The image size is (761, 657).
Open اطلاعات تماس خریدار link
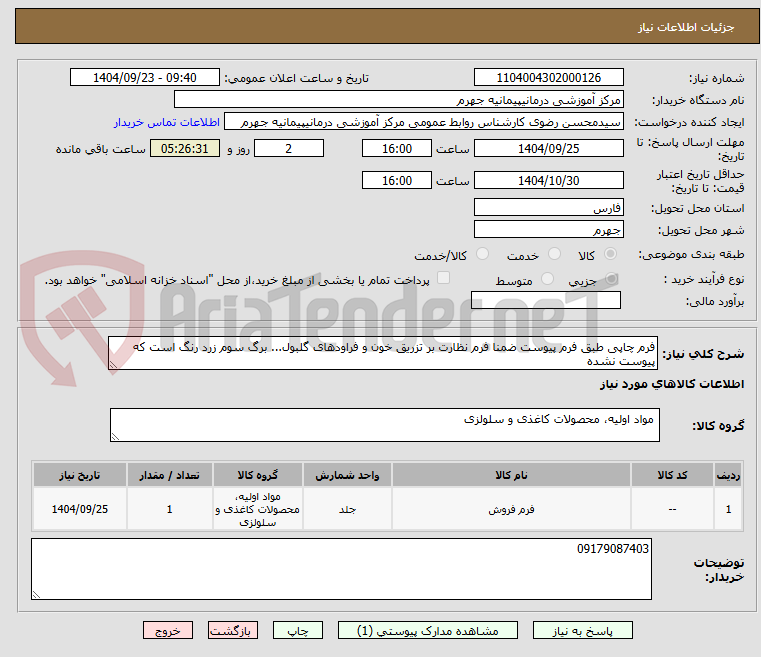click(167, 122)
